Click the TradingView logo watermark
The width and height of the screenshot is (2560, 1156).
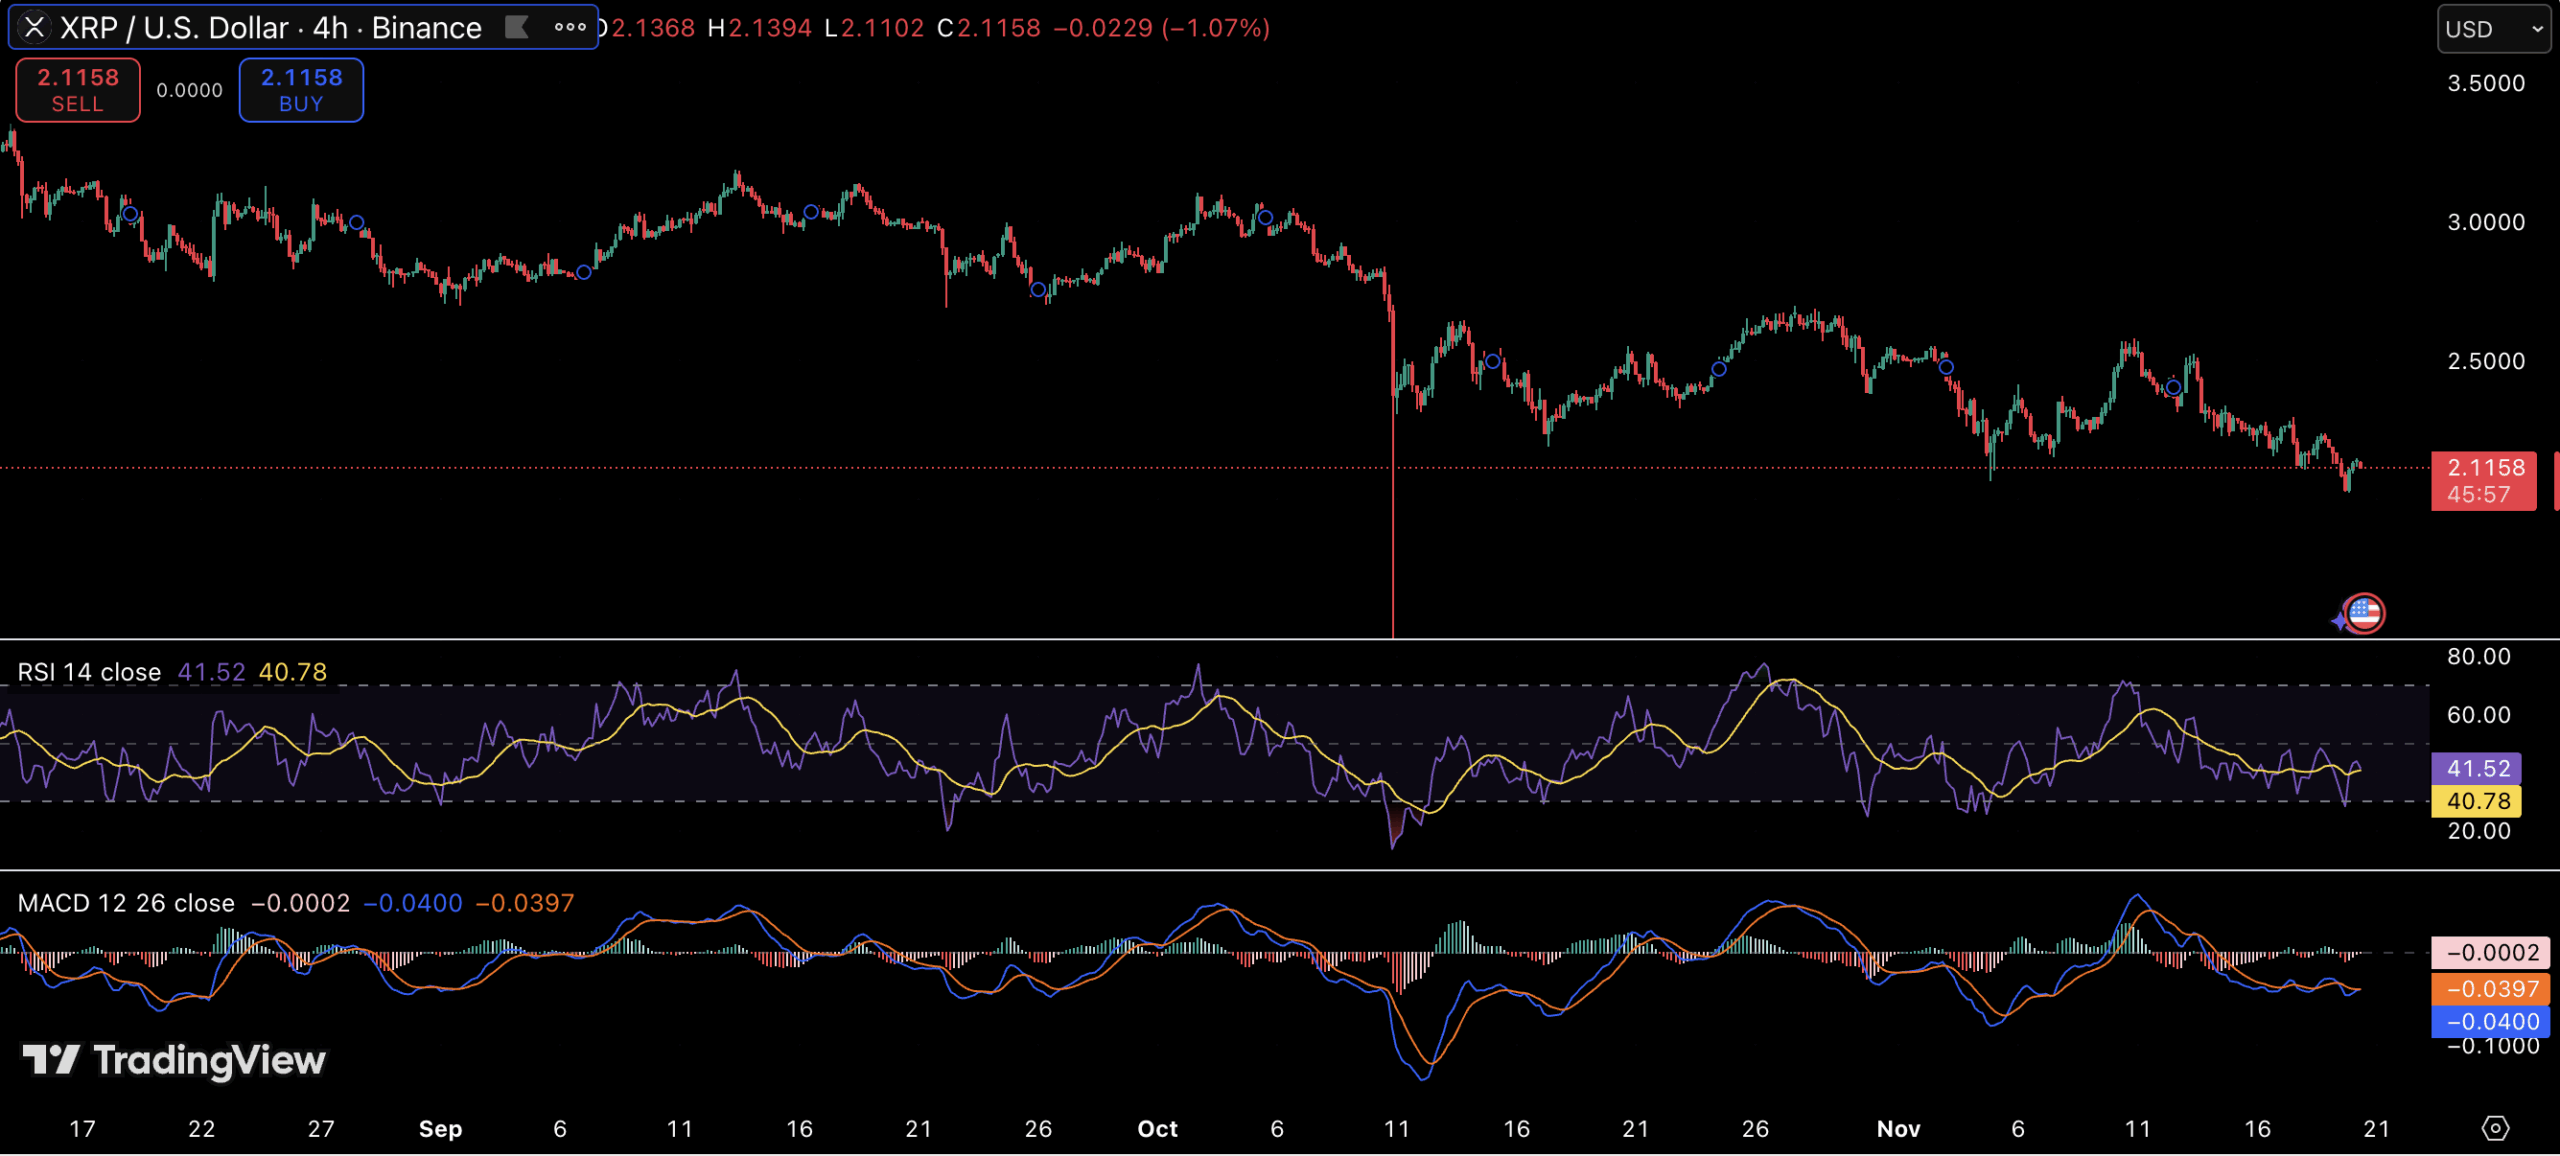tap(175, 1060)
